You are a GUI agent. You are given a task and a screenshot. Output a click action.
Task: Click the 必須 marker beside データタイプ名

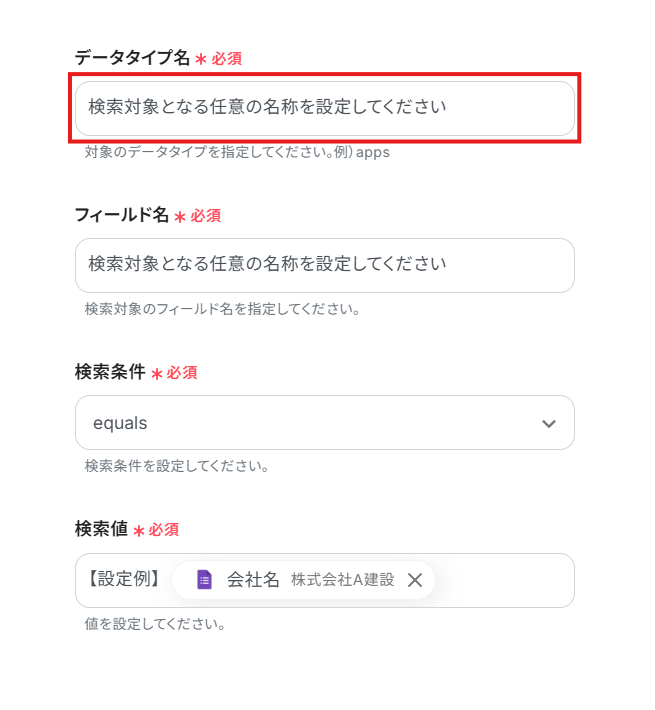(226, 59)
